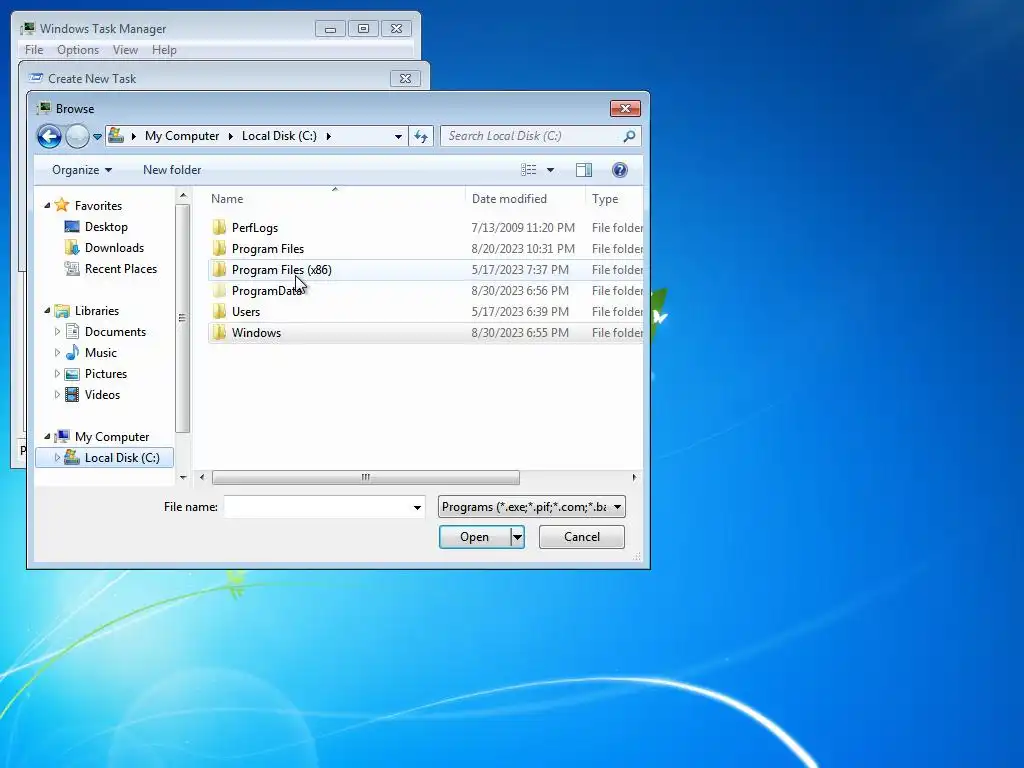Select the PerfLogs folder icon
This screenshot has width=1024, height=768.
pyautogui.click(x=219, y=227)
